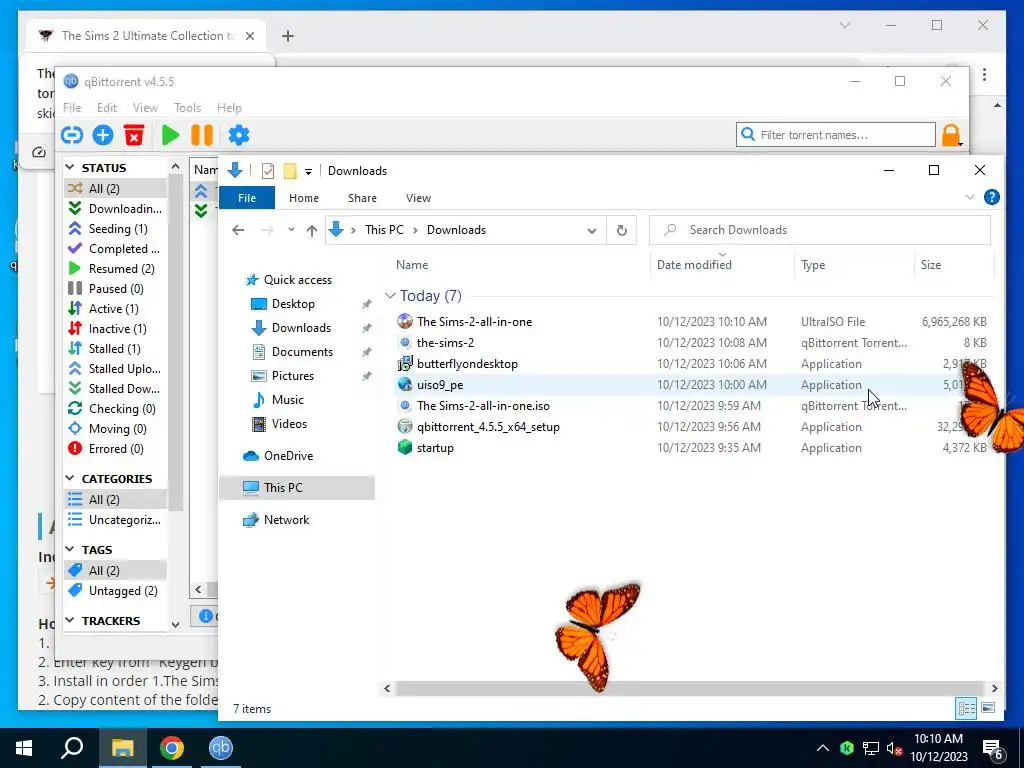Open Desktop in Quick access
Screen dimensions: 1024x768
pyautogui.click(x=293, y=304)
